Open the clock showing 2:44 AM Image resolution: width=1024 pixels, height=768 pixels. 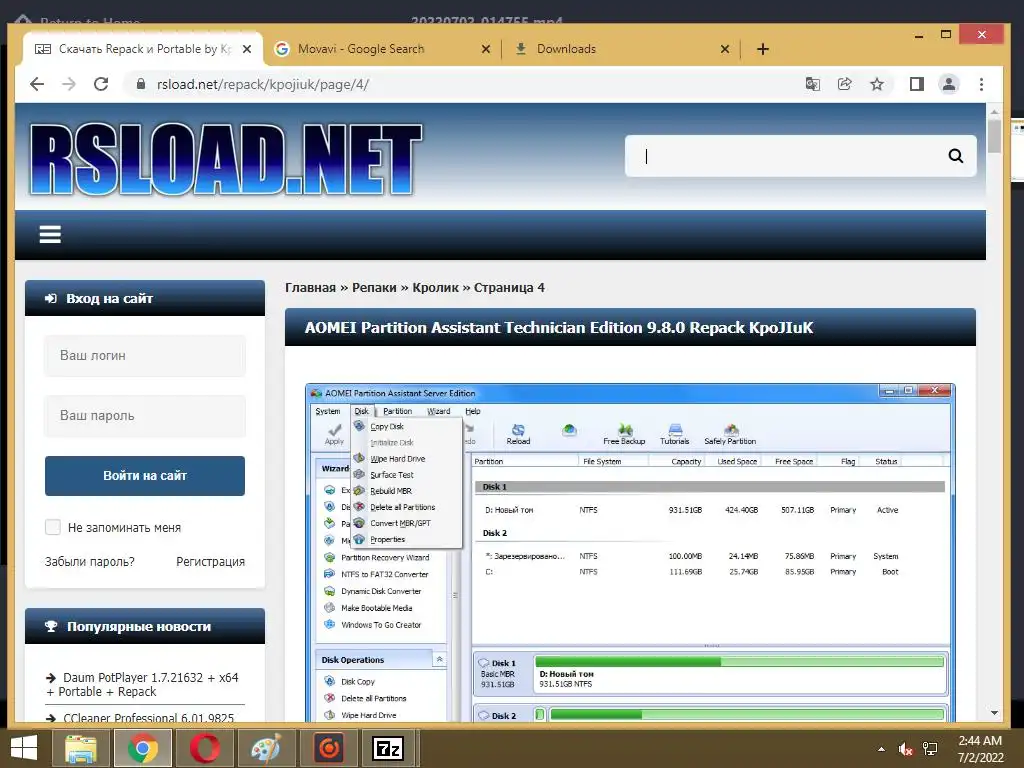point(980,749)
